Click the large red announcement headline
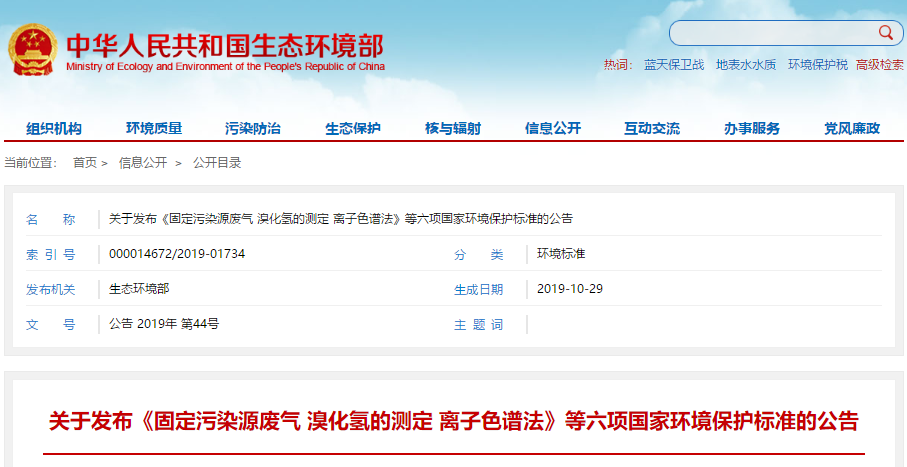907x467 pixels. click(454, 421)
